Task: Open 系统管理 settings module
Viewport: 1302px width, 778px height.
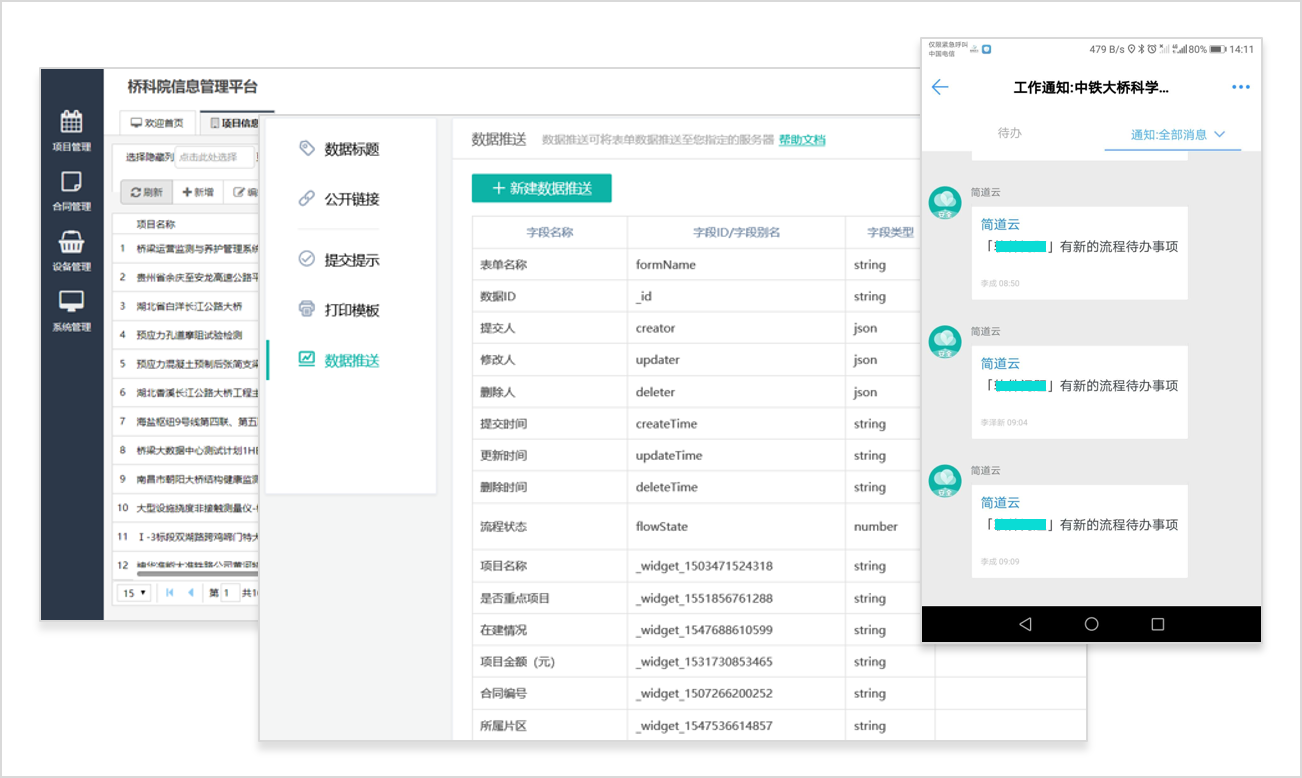Action: [x=70, y=313]
